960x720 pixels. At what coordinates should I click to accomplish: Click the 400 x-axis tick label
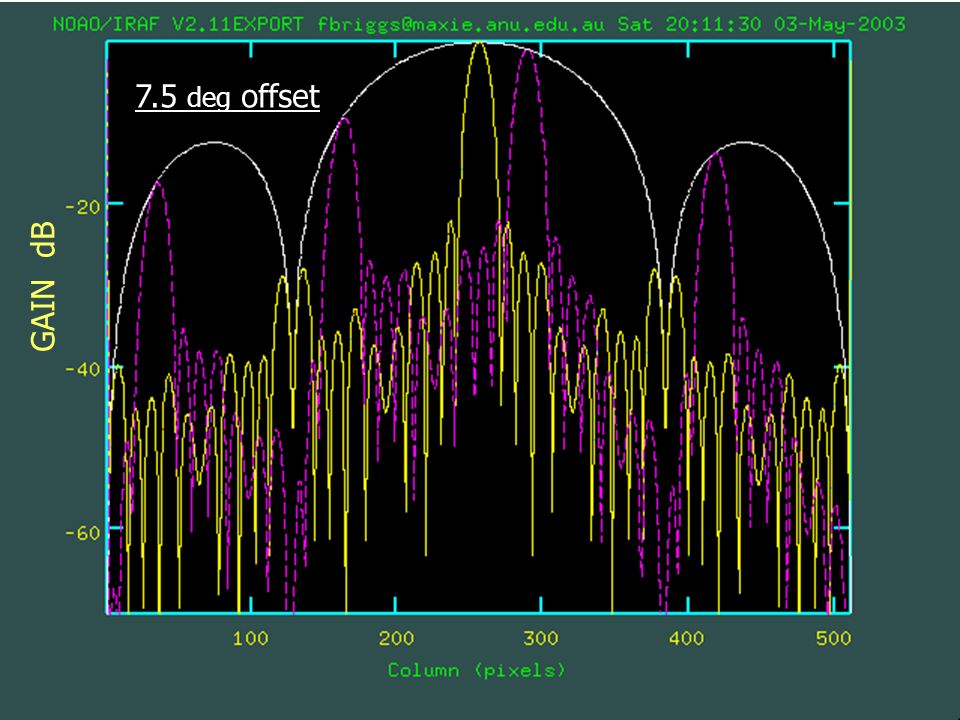click(x=686, y=639)
